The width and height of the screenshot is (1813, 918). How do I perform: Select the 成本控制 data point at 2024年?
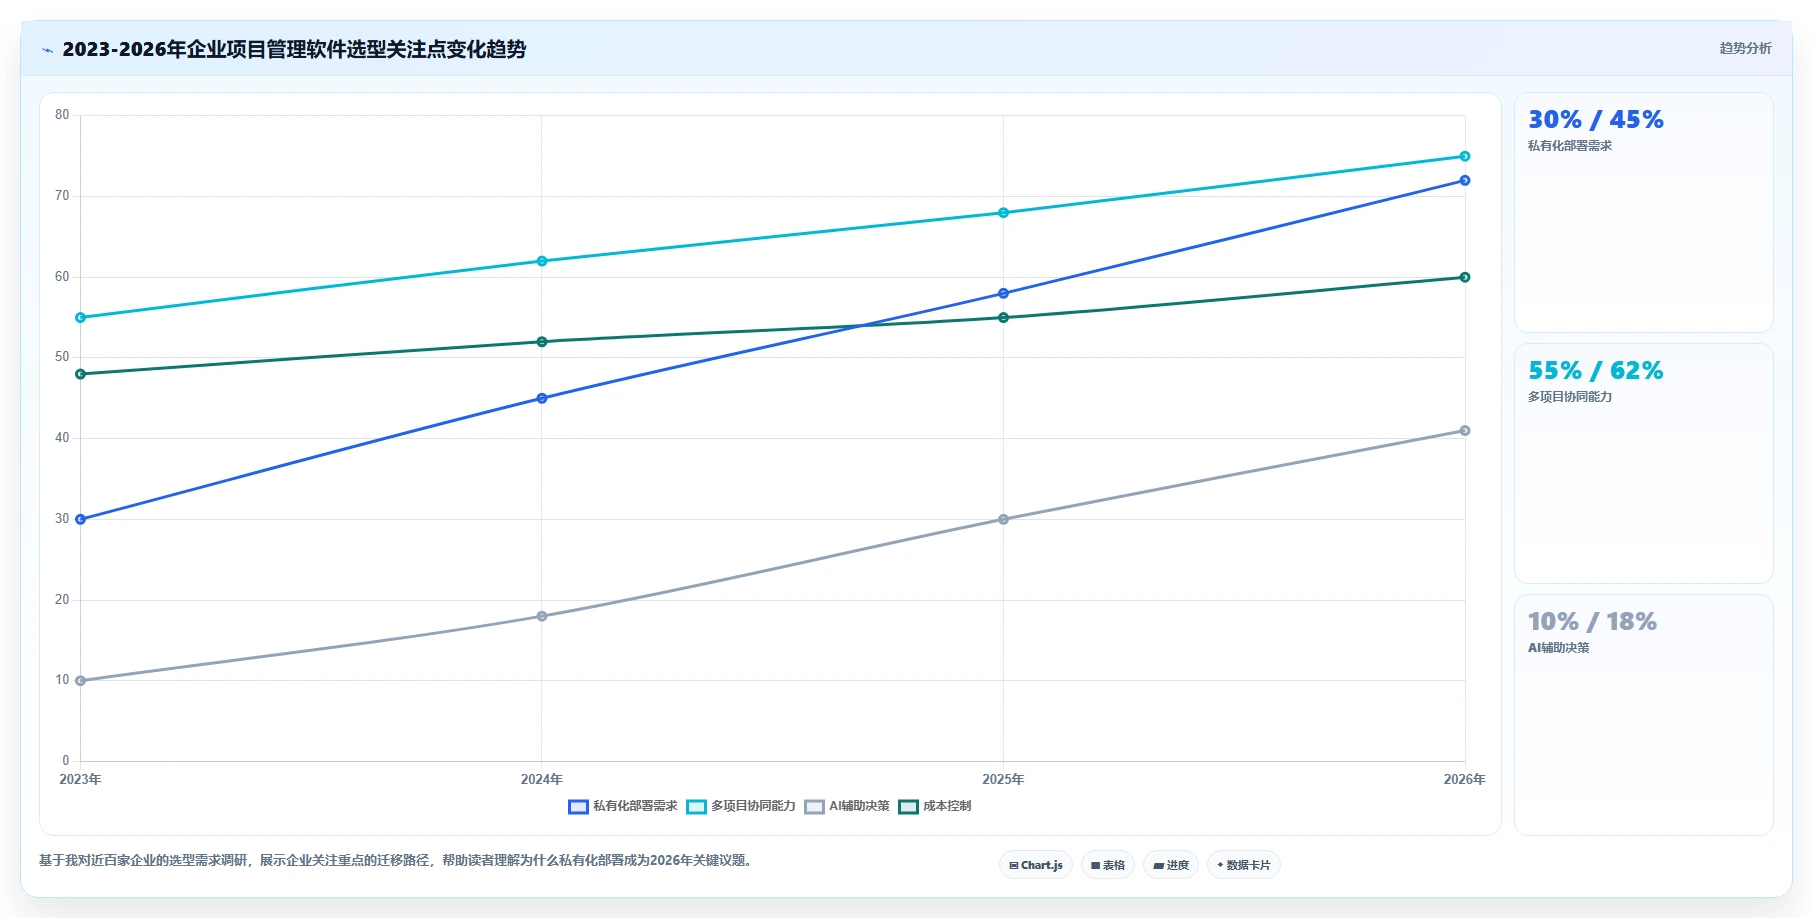[542, 341]
